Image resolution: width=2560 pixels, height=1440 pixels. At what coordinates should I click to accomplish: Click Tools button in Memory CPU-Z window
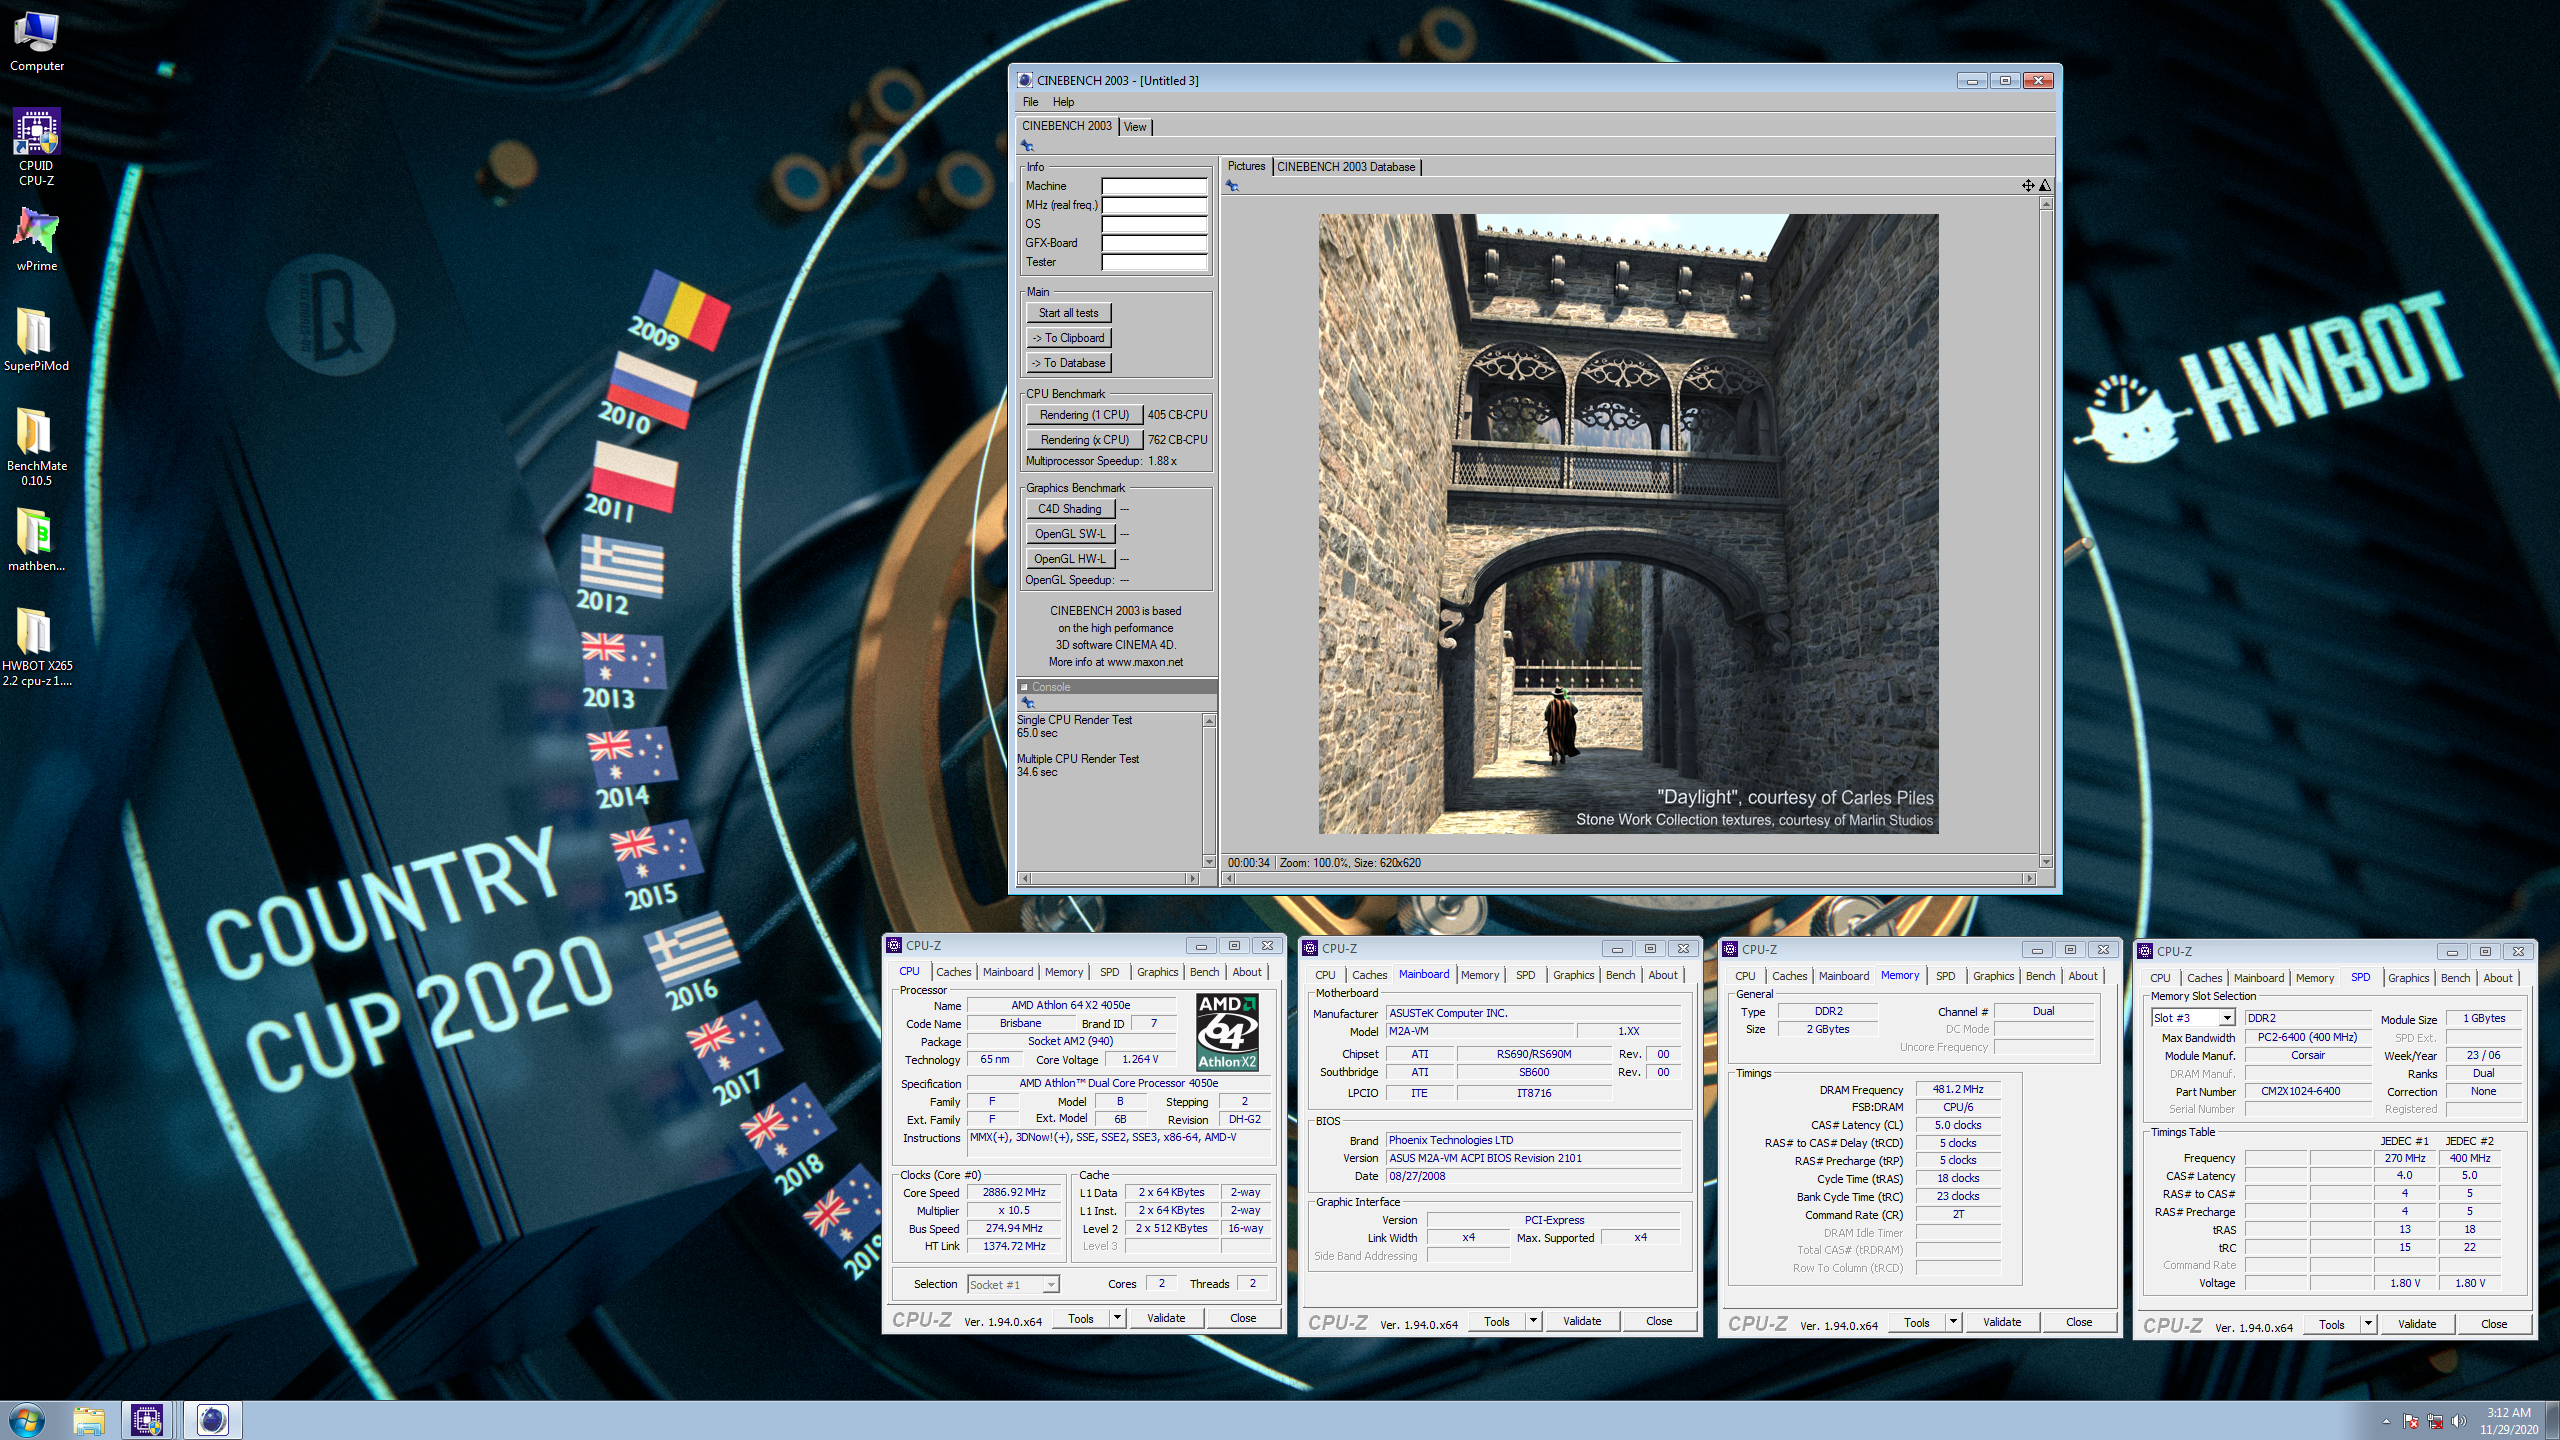pyautogui.click(x=1917, y=1322)
